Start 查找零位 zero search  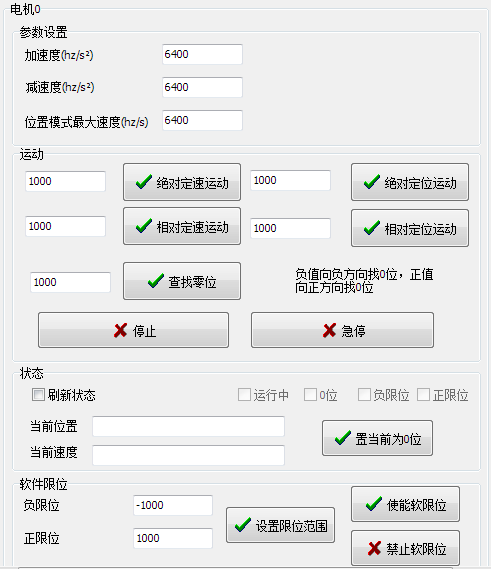pos(182,281)
